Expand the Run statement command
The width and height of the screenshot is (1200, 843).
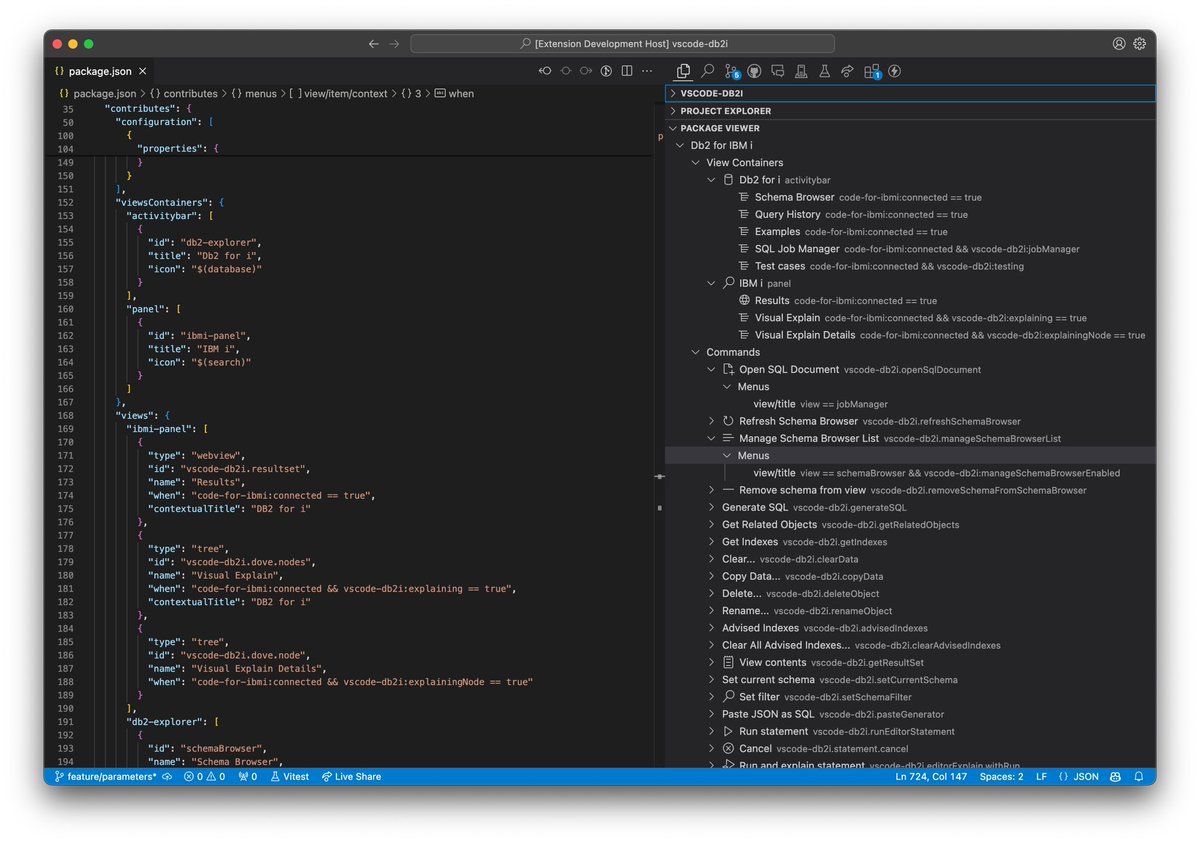click(712, 731)
